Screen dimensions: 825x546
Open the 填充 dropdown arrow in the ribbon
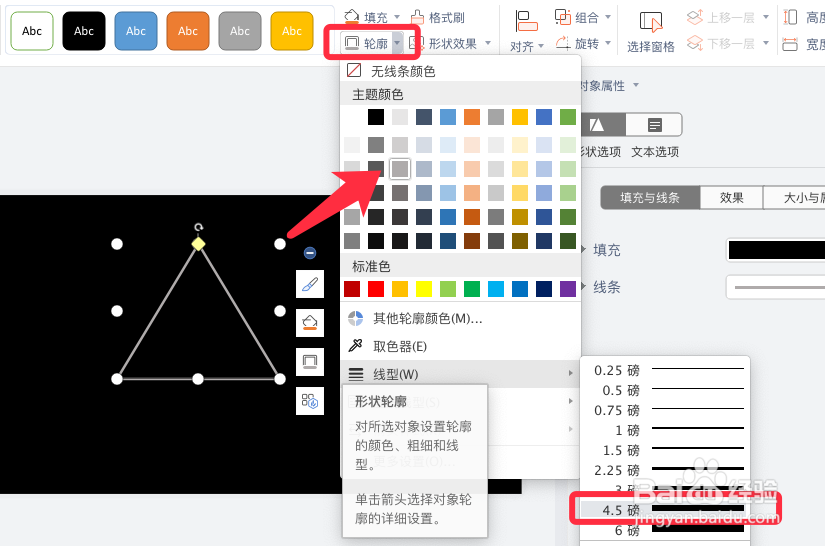[x=397, y=17]
